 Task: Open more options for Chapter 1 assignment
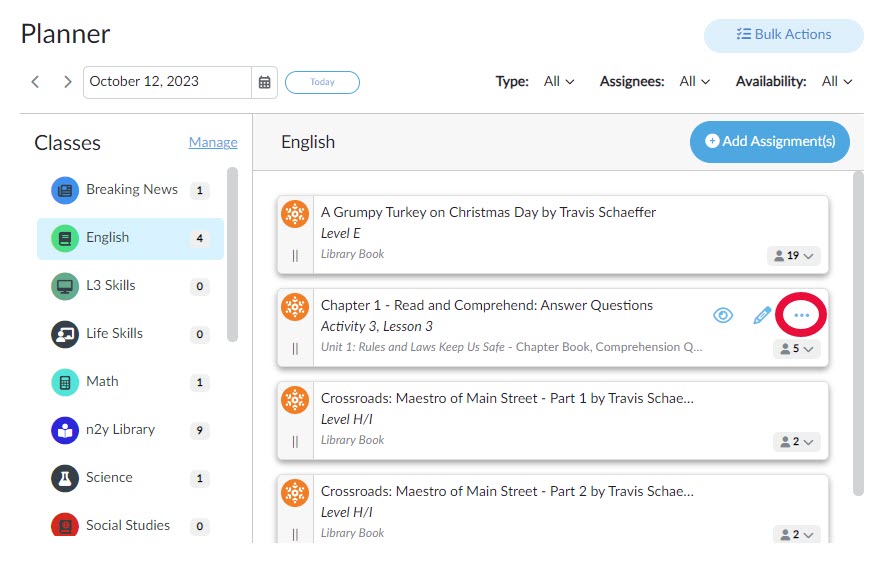coord(802,315)
